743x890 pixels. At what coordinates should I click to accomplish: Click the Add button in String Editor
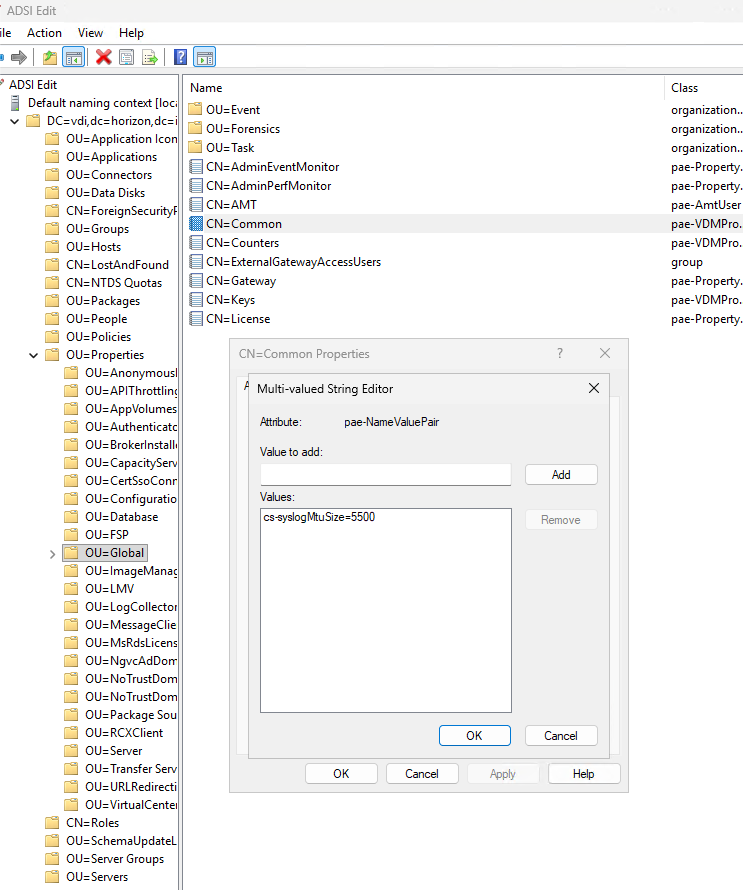pyautogui.click(x=561, y=475)
